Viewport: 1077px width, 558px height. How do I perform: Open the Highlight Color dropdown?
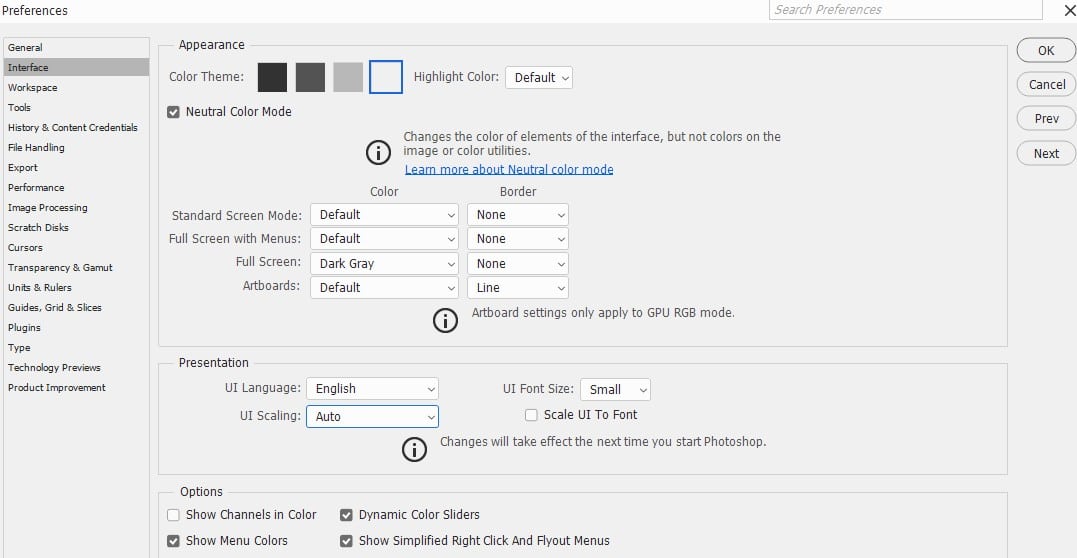(539, 77)
